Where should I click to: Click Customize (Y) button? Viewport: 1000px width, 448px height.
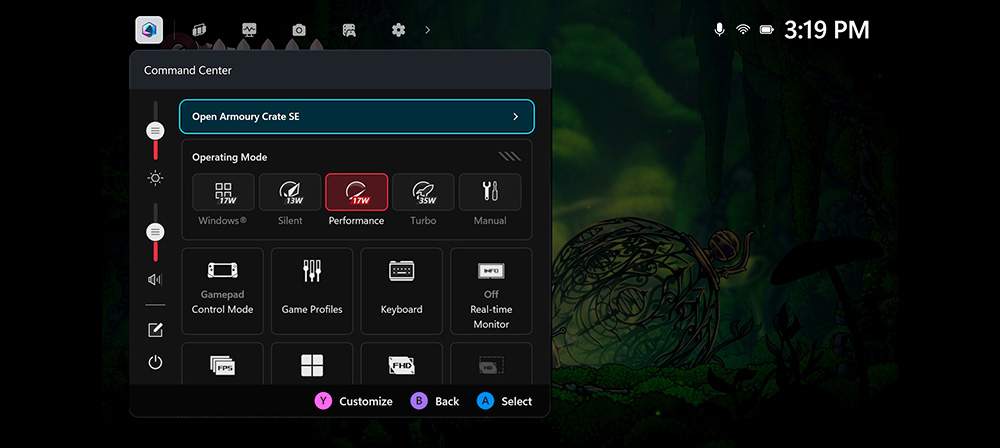point(353,401)
